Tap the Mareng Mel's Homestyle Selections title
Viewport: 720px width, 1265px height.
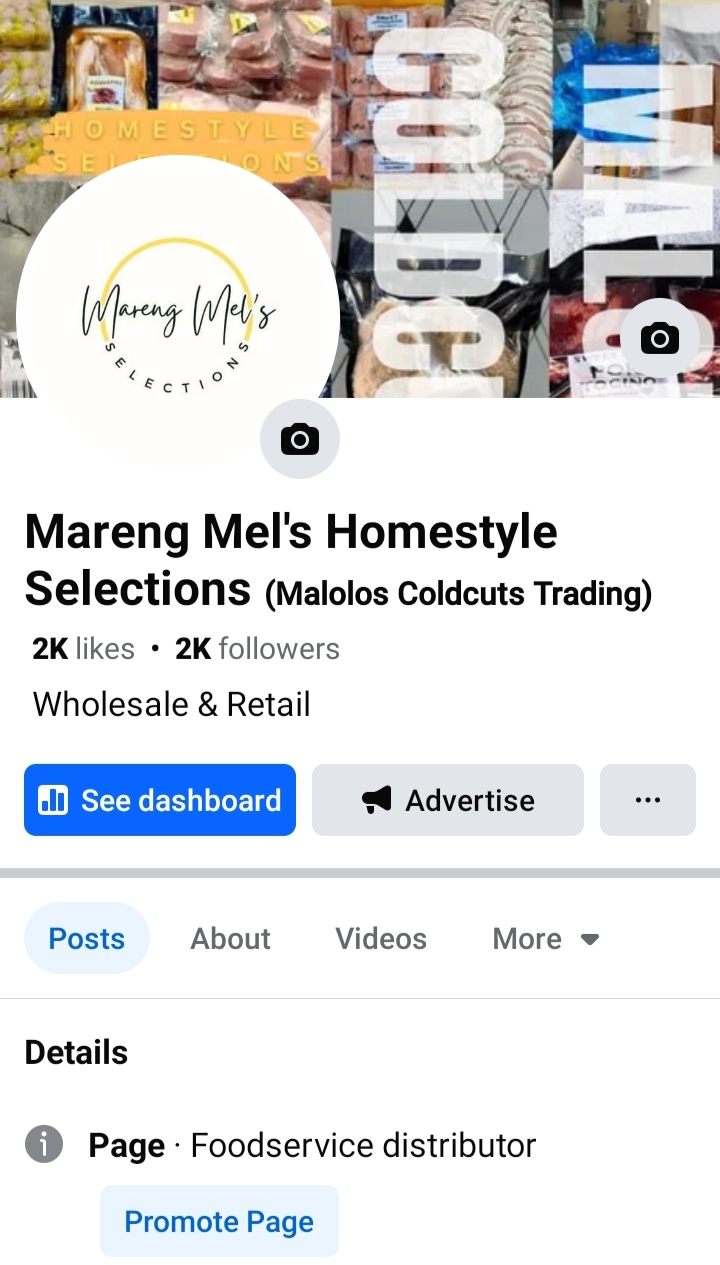click(x=291, y=560)
